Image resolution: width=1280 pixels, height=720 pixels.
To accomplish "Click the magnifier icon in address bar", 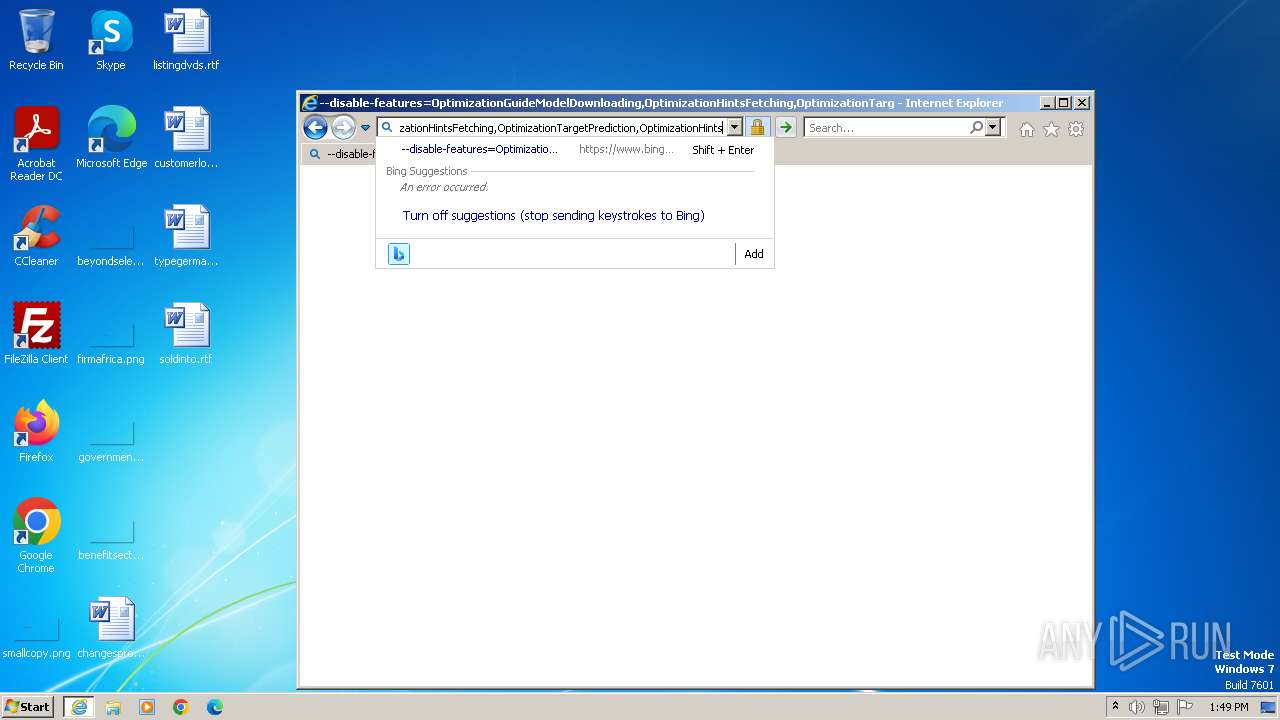I will tap(387, 128).
